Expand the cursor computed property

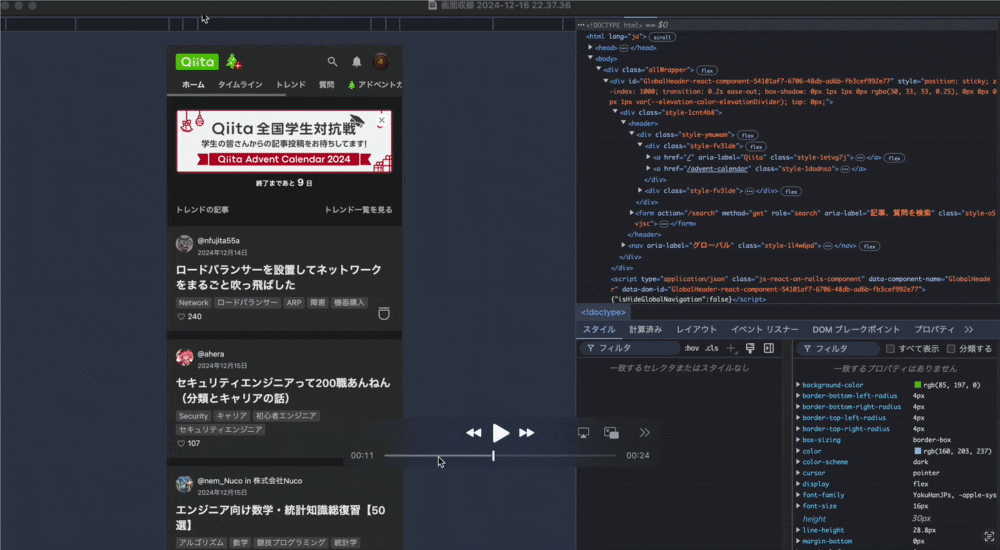pos(798,473)
